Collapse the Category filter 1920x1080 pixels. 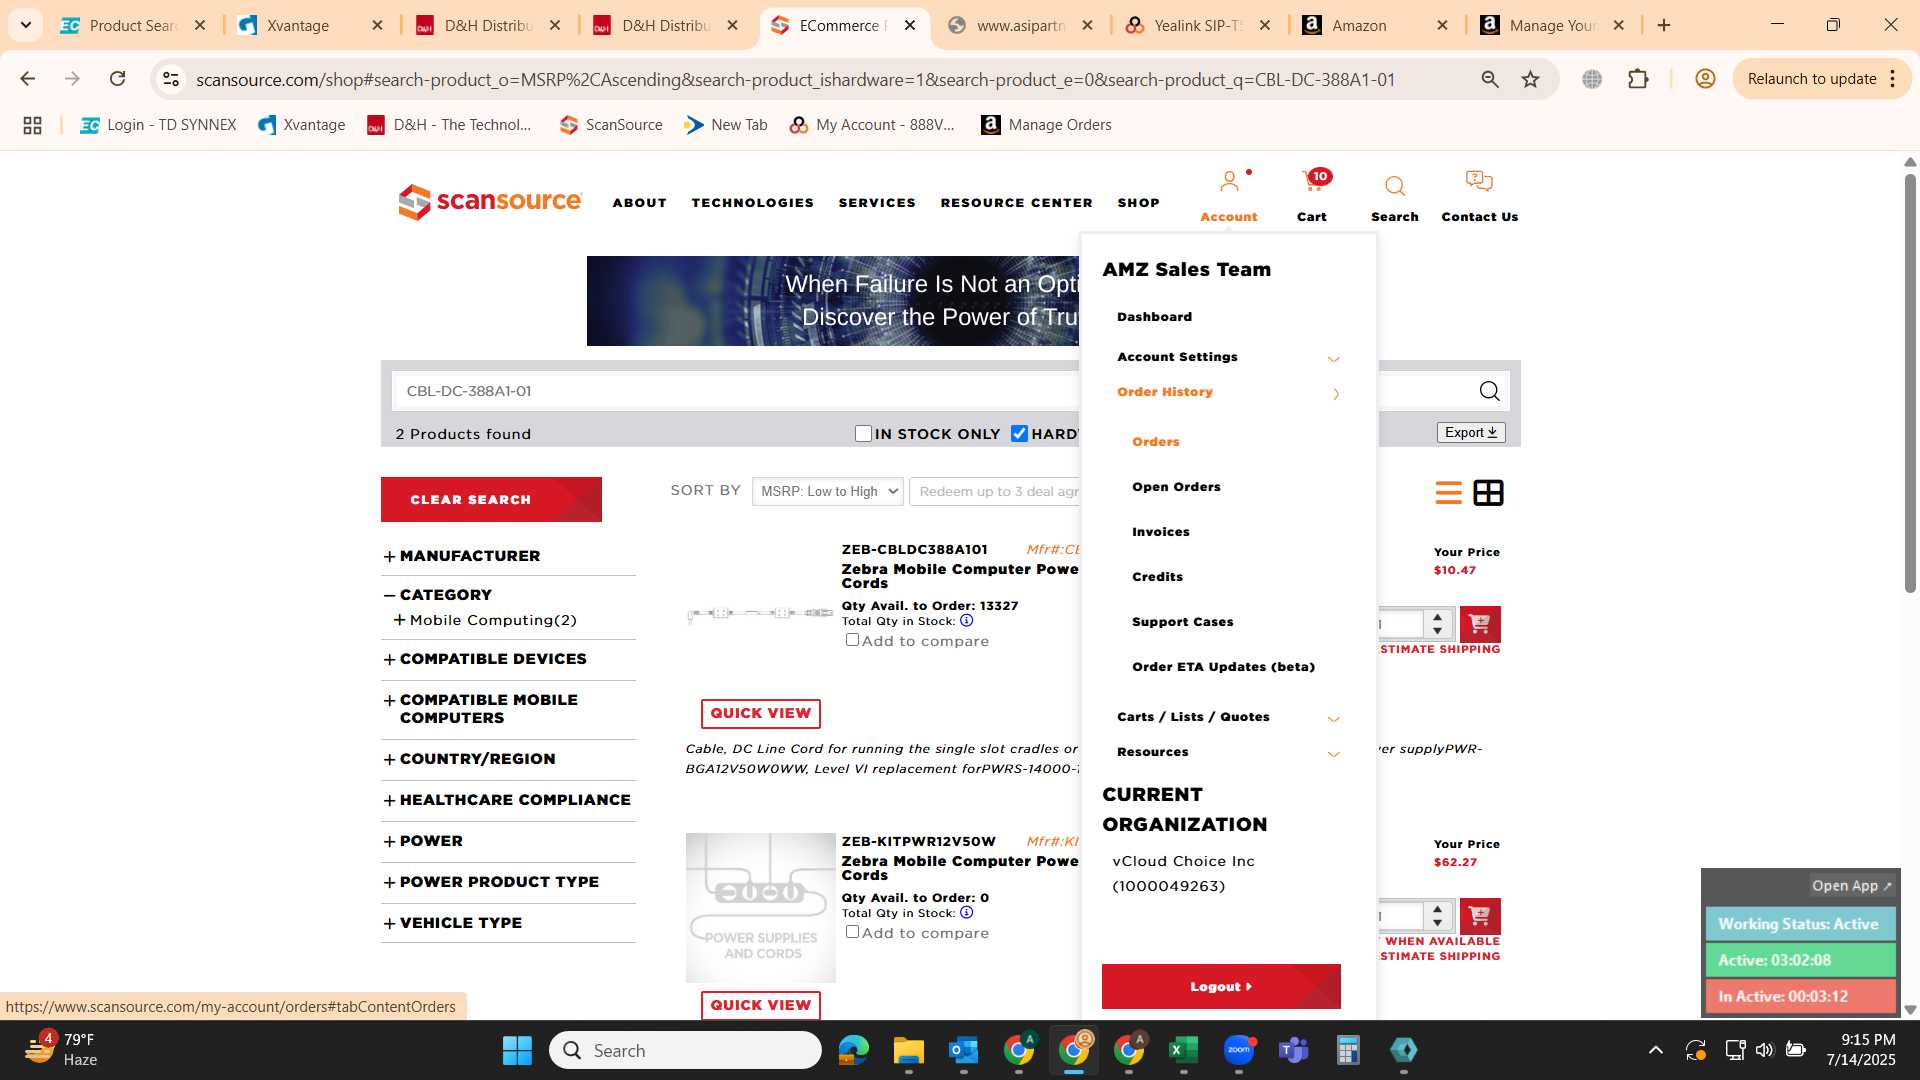pyautogui.click(x=389, y=595)
